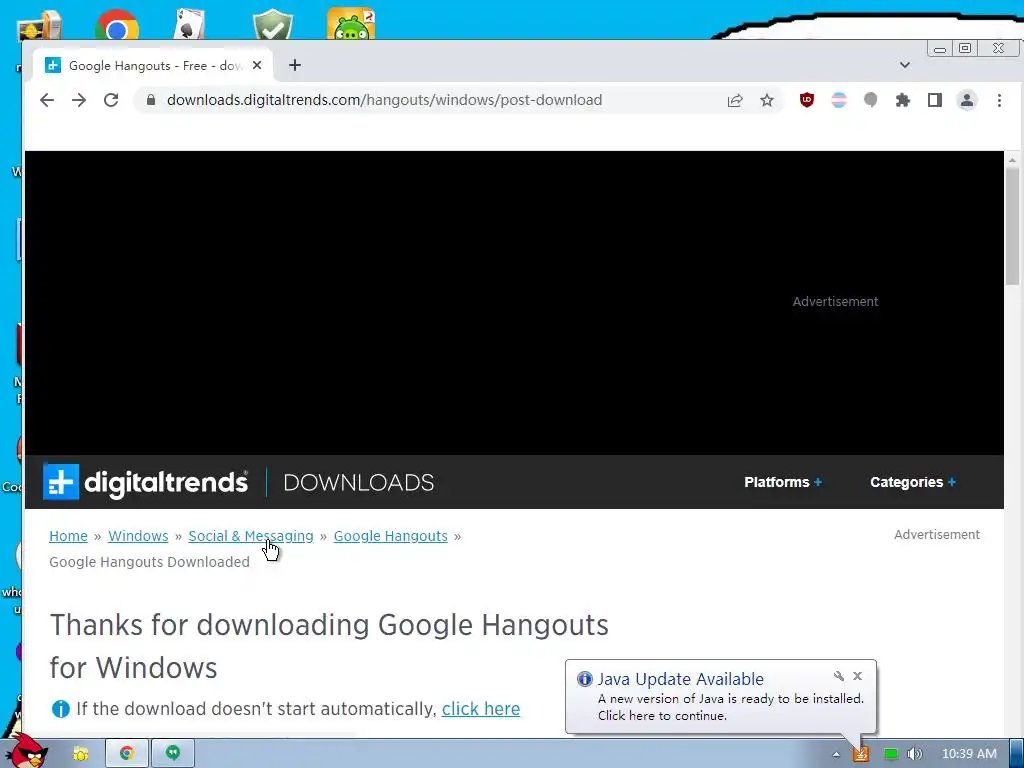Click the 'click here' download link
This screenshot has height=768, width=1024.
tap(481, 709)
